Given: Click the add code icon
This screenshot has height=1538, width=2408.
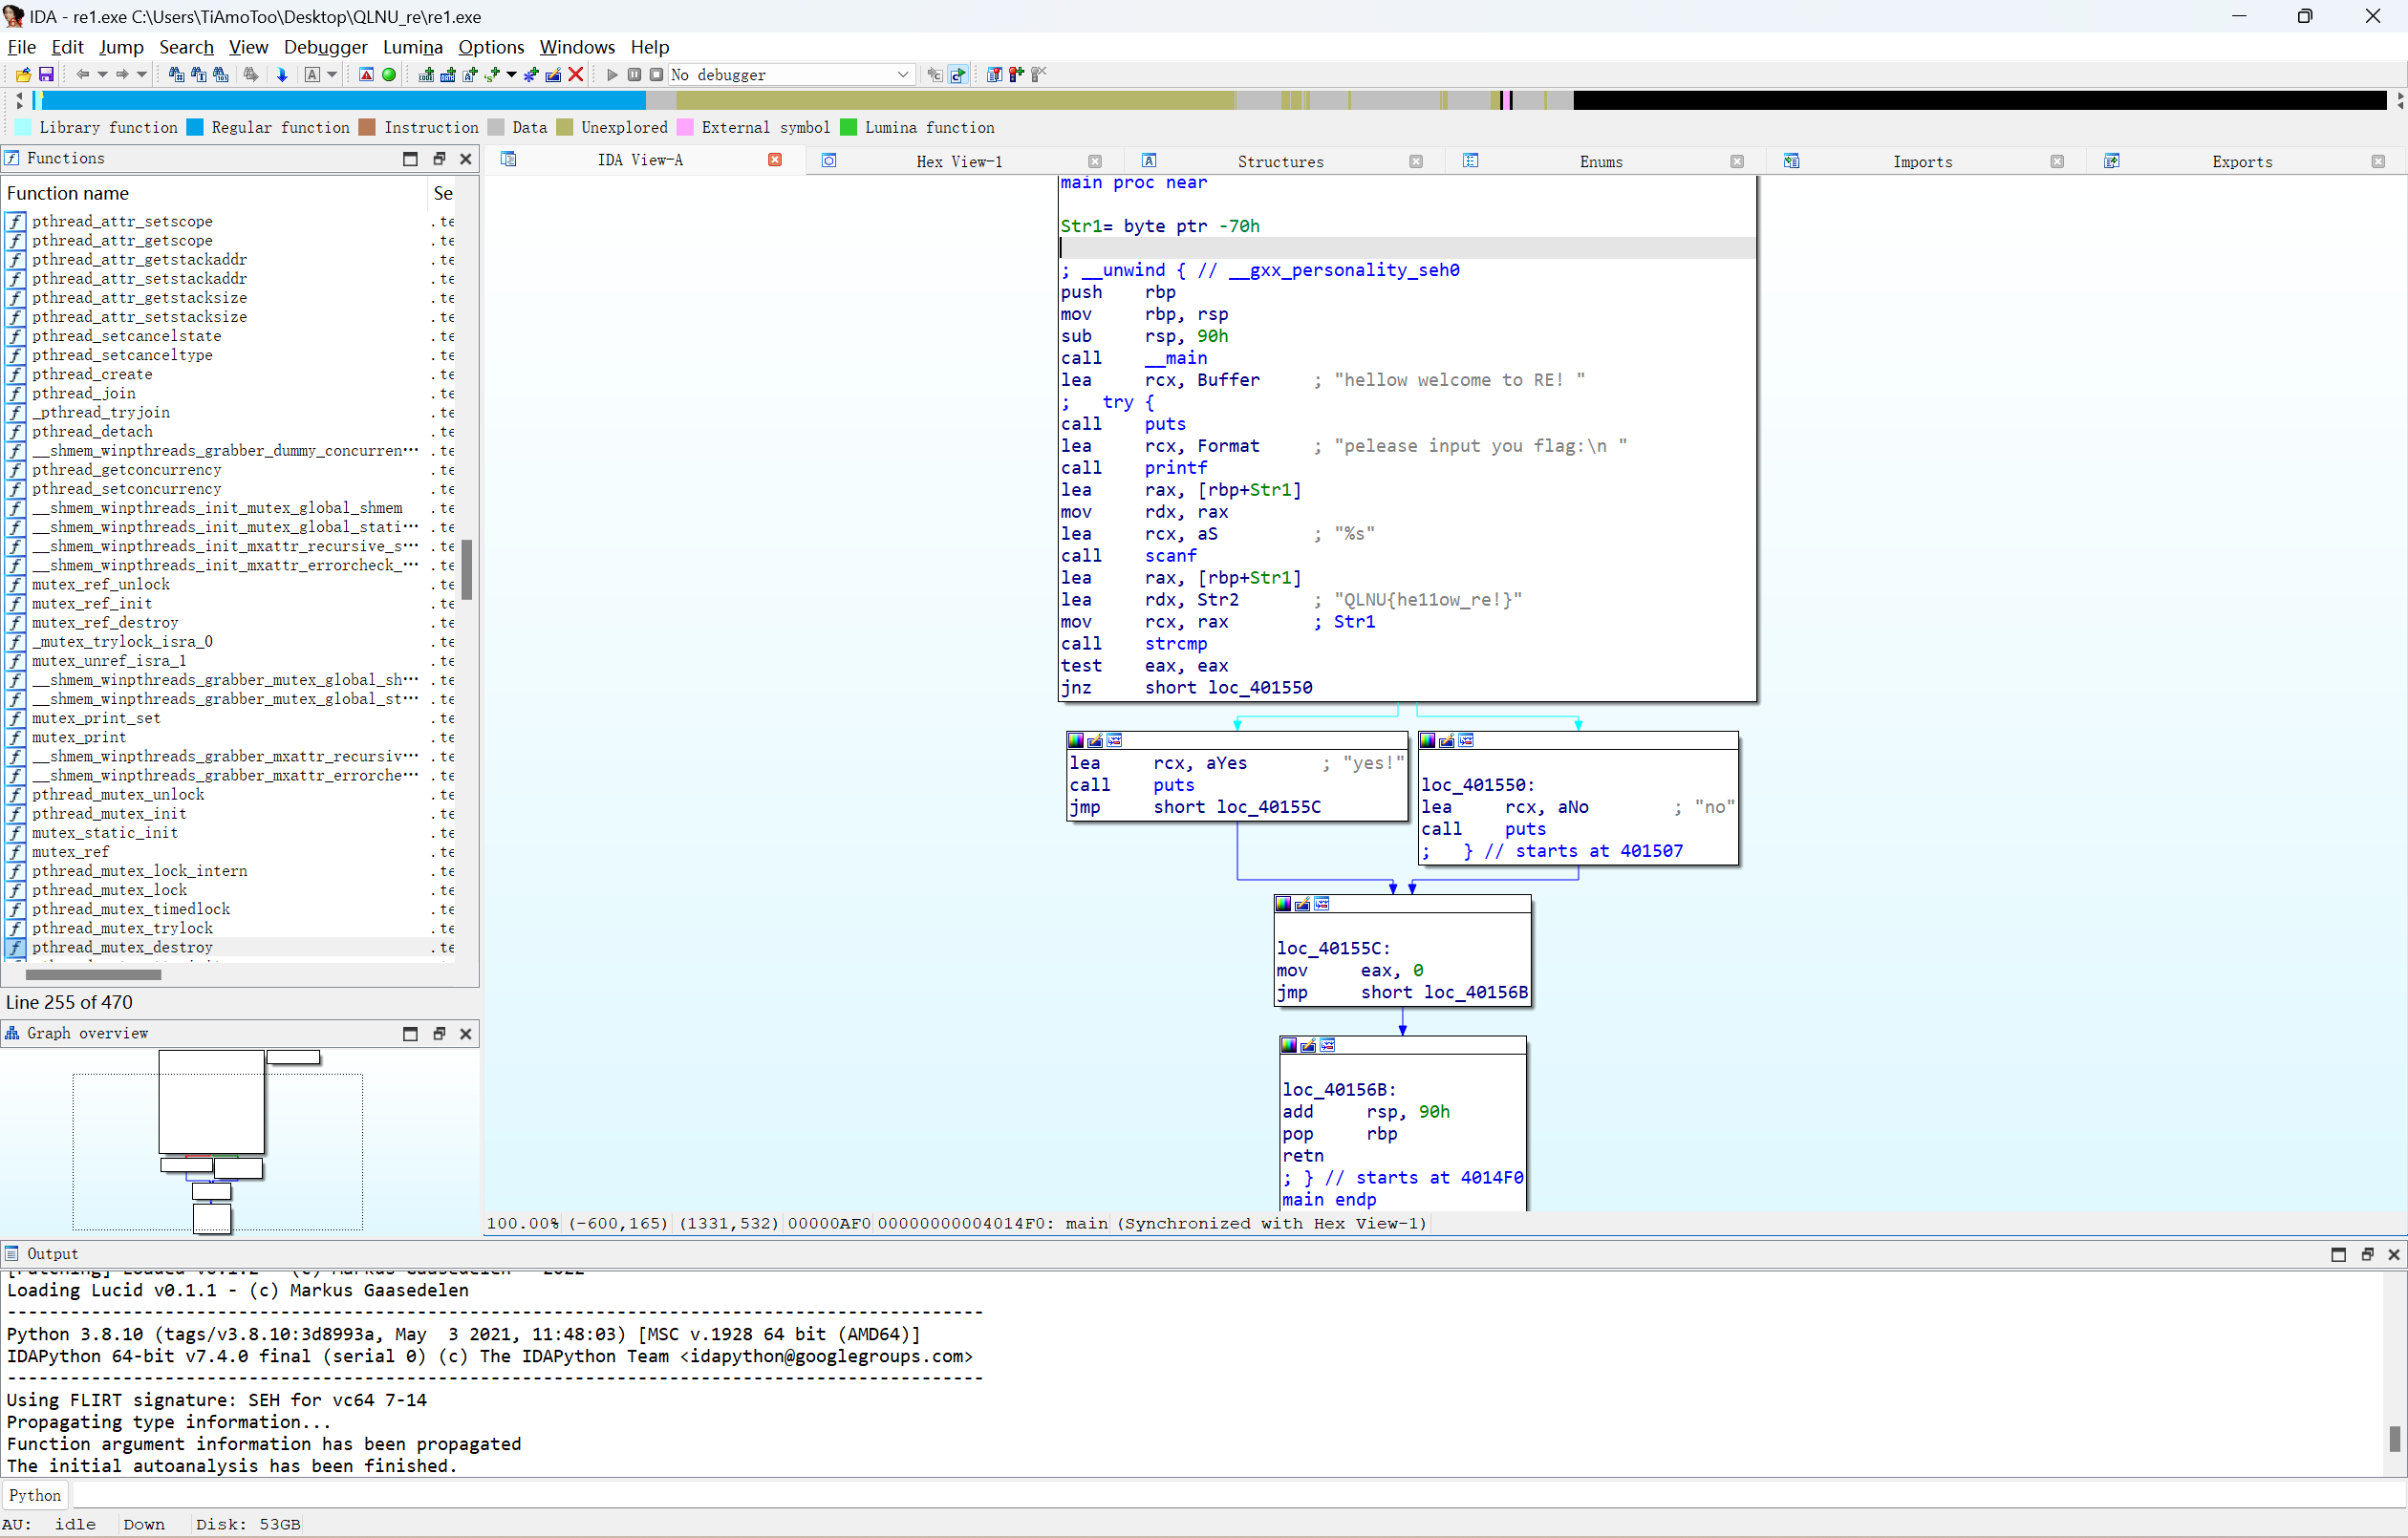Looking at the screenshot, I should (x=426, y=74).
